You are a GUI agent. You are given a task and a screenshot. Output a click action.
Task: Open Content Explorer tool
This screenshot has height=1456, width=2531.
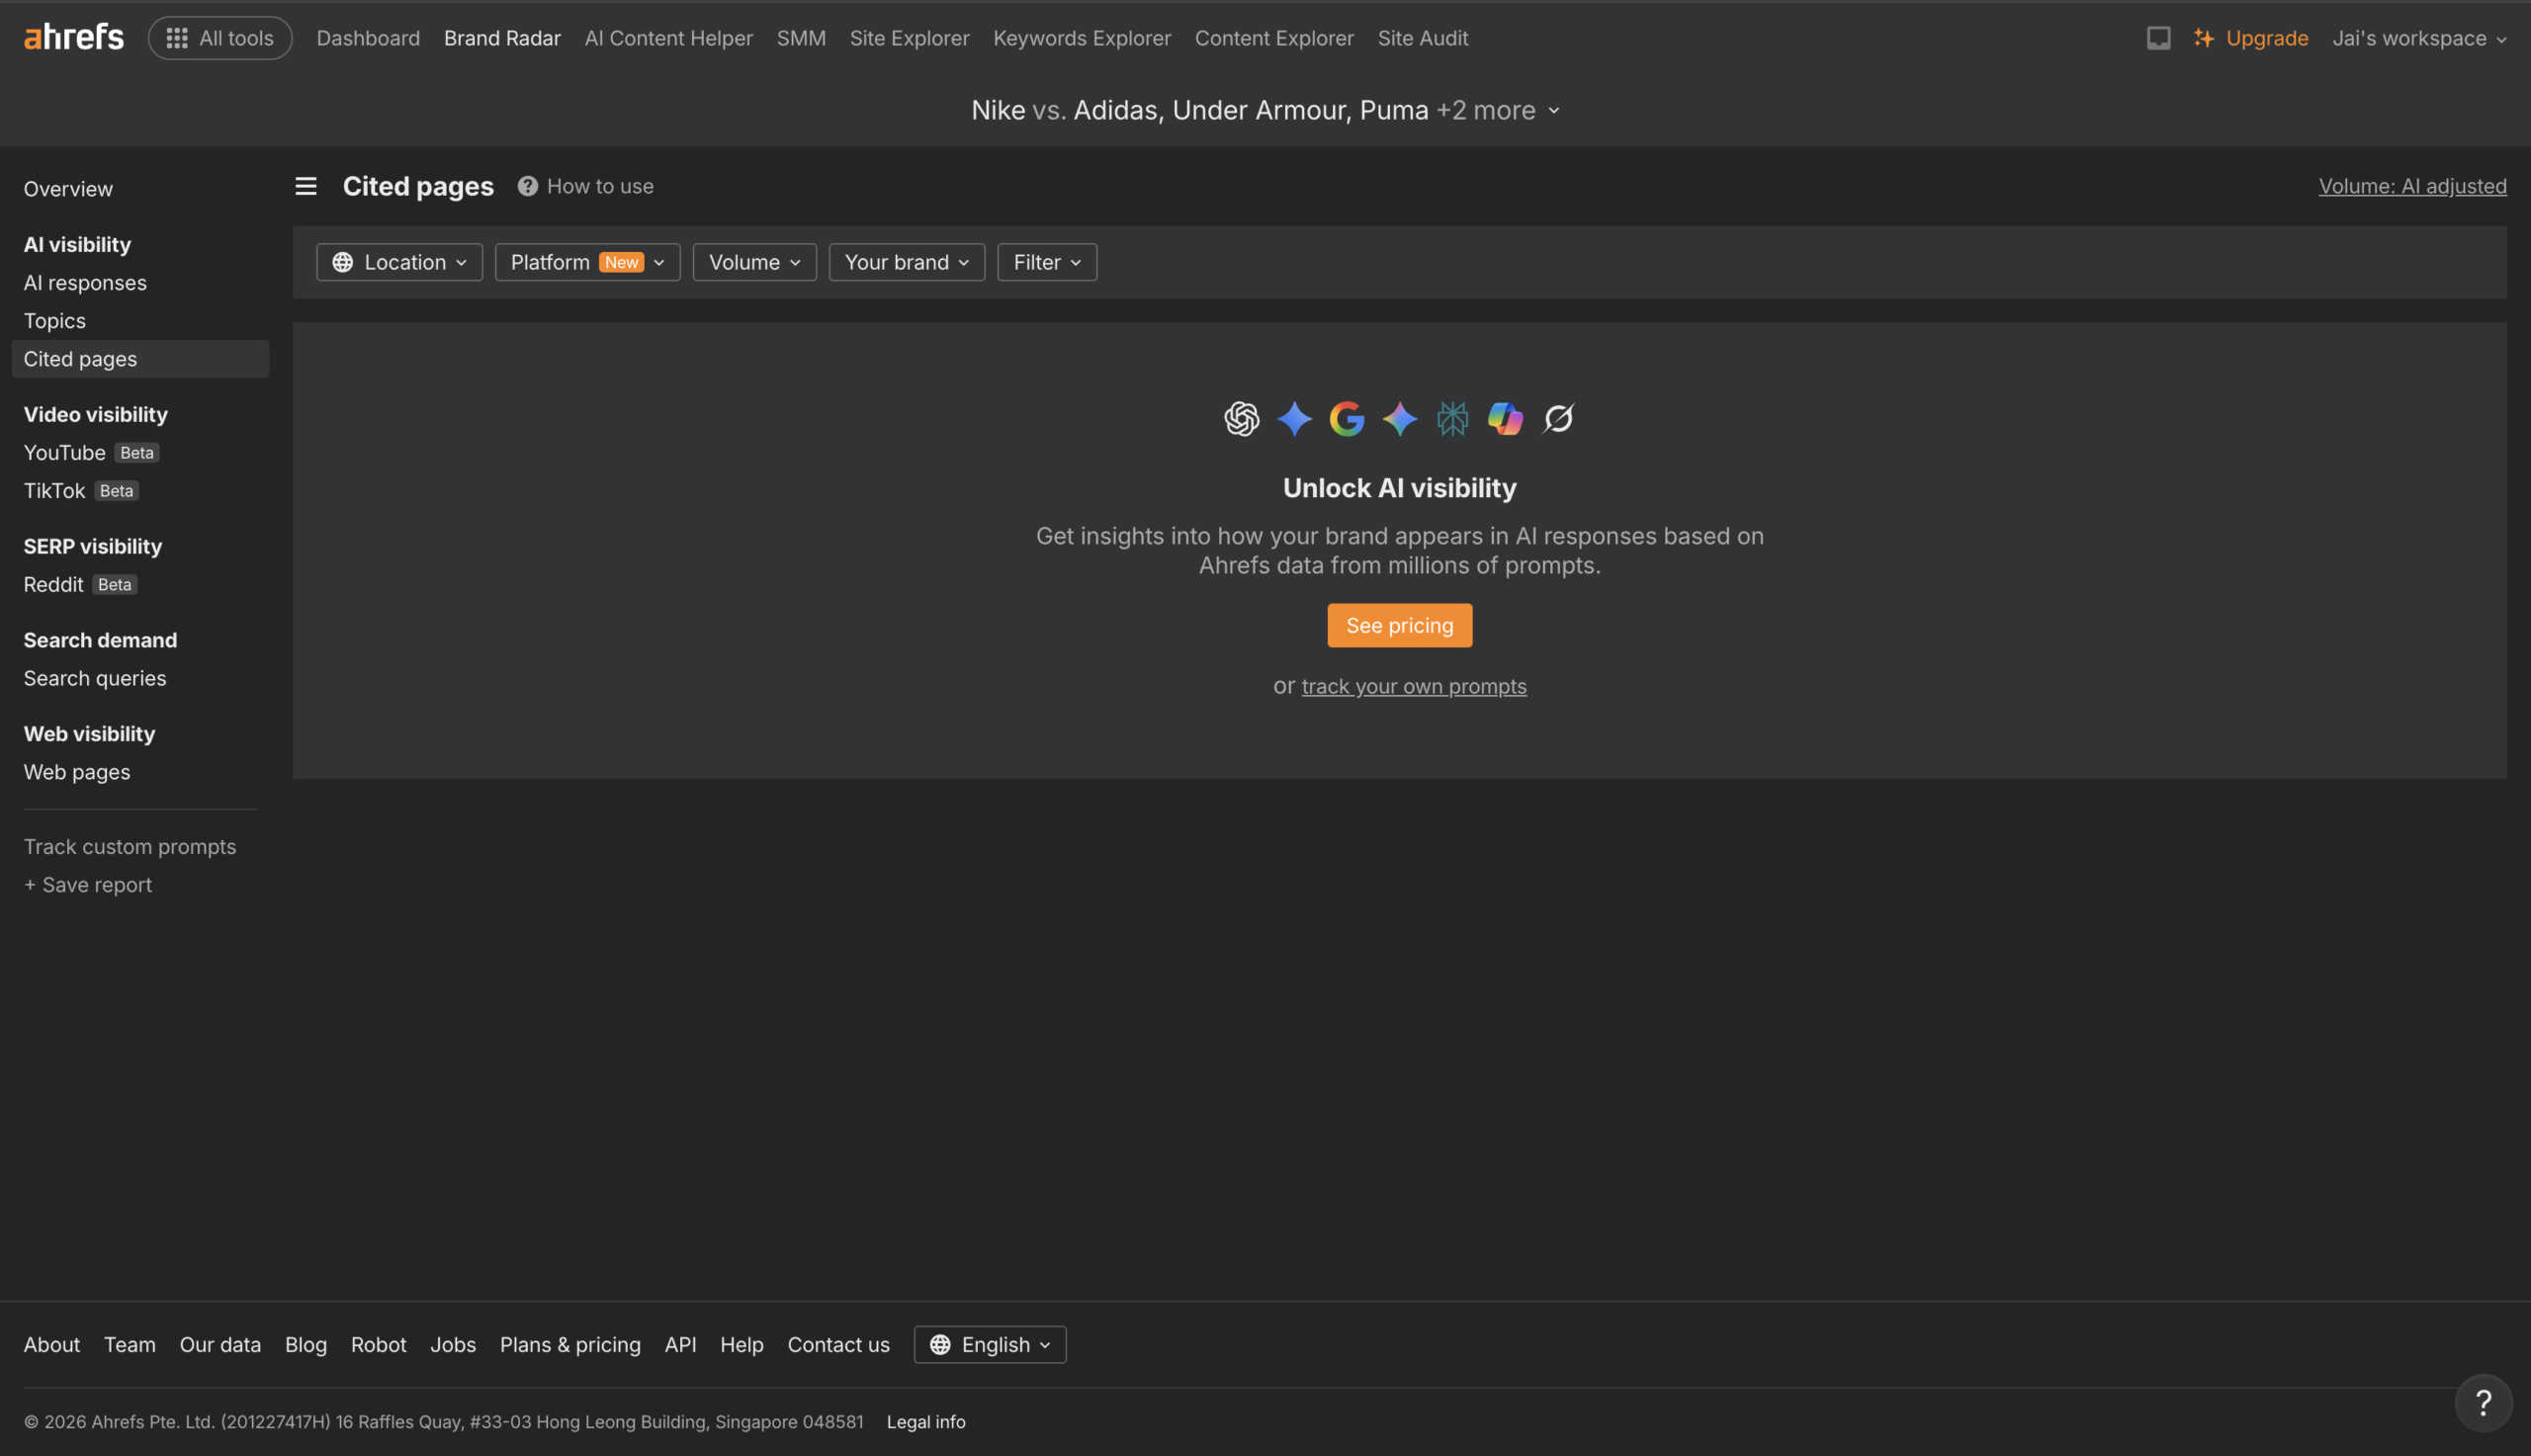tap(1274, 38)
